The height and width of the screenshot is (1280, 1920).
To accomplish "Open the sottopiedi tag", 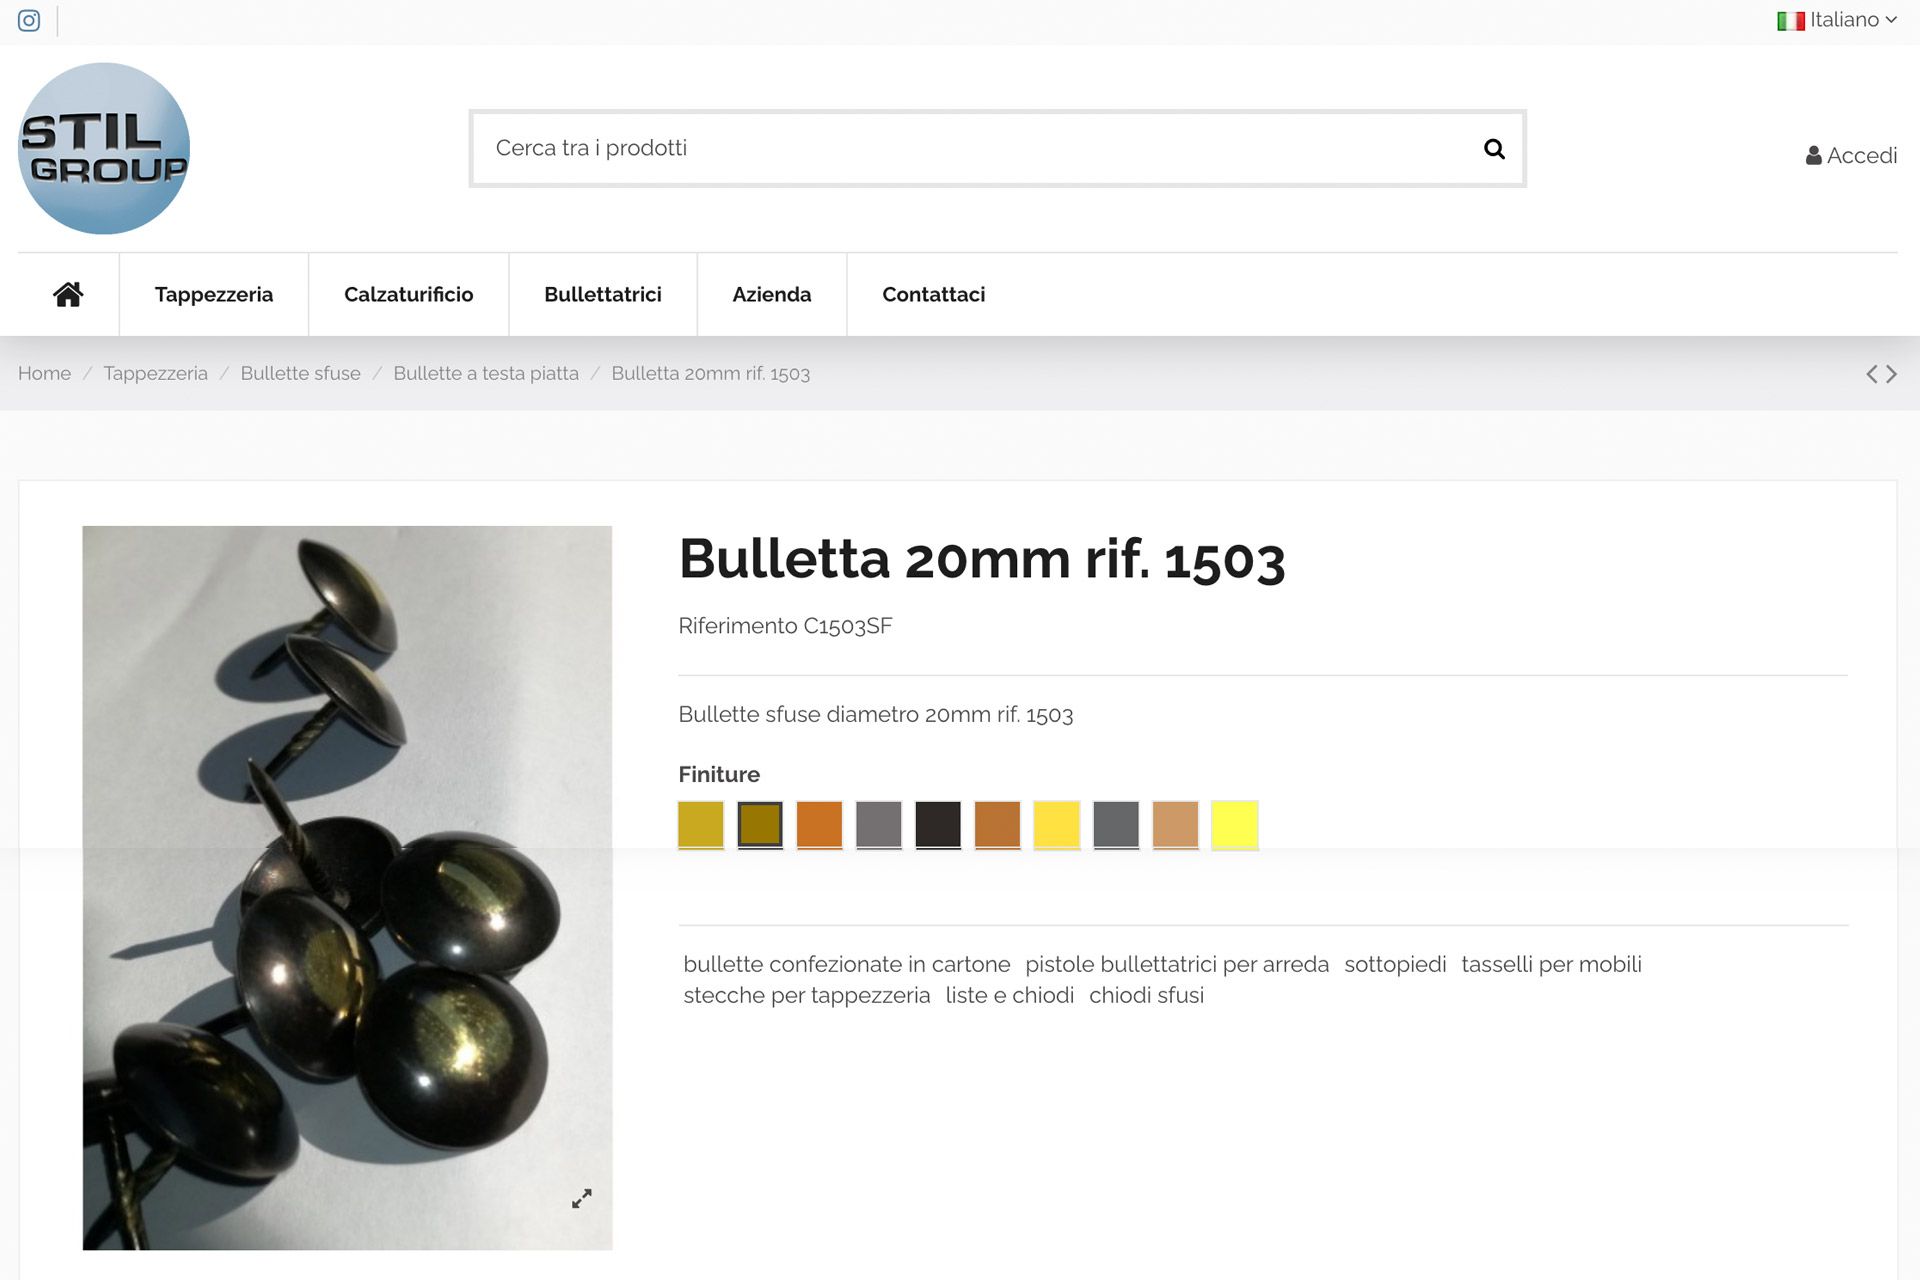I will pos(1395,964).
